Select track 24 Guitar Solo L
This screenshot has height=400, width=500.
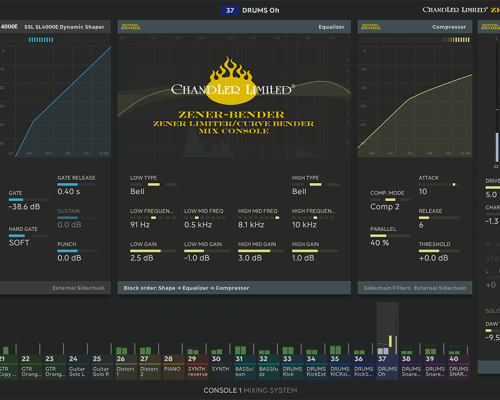pos(78,367)
